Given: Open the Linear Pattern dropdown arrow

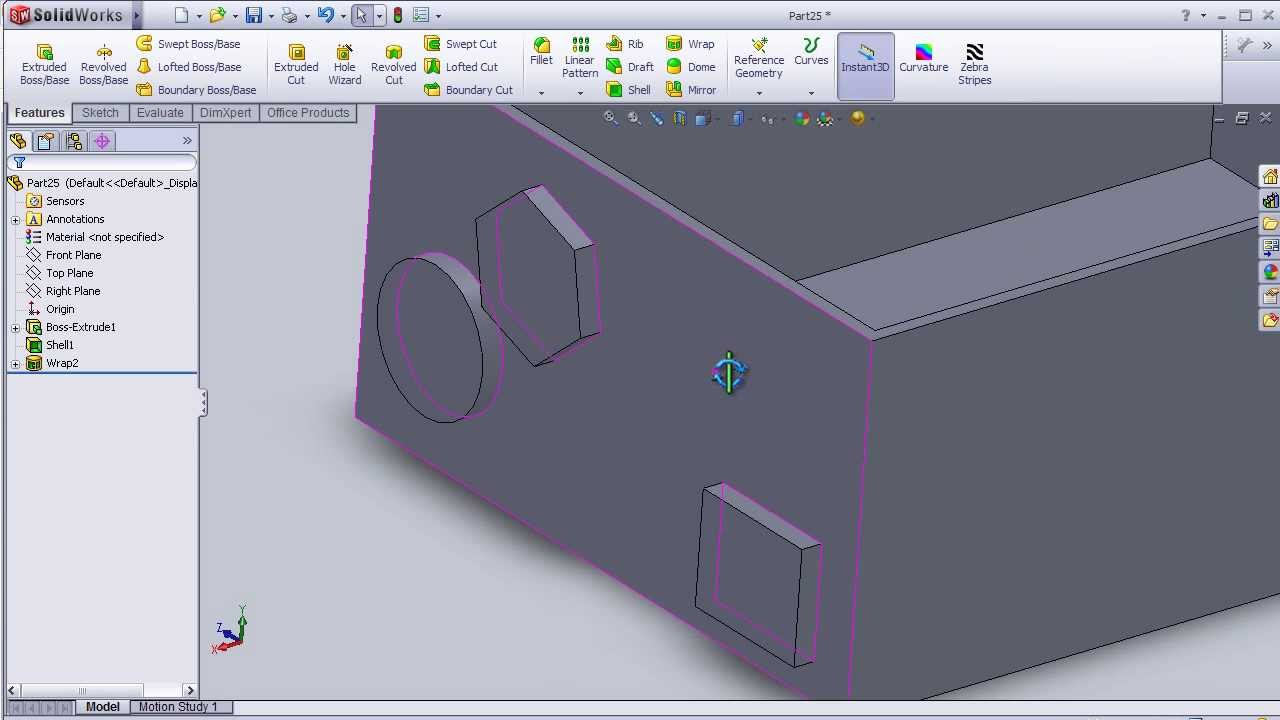Looking at the screenshot, I should point(580,93).
